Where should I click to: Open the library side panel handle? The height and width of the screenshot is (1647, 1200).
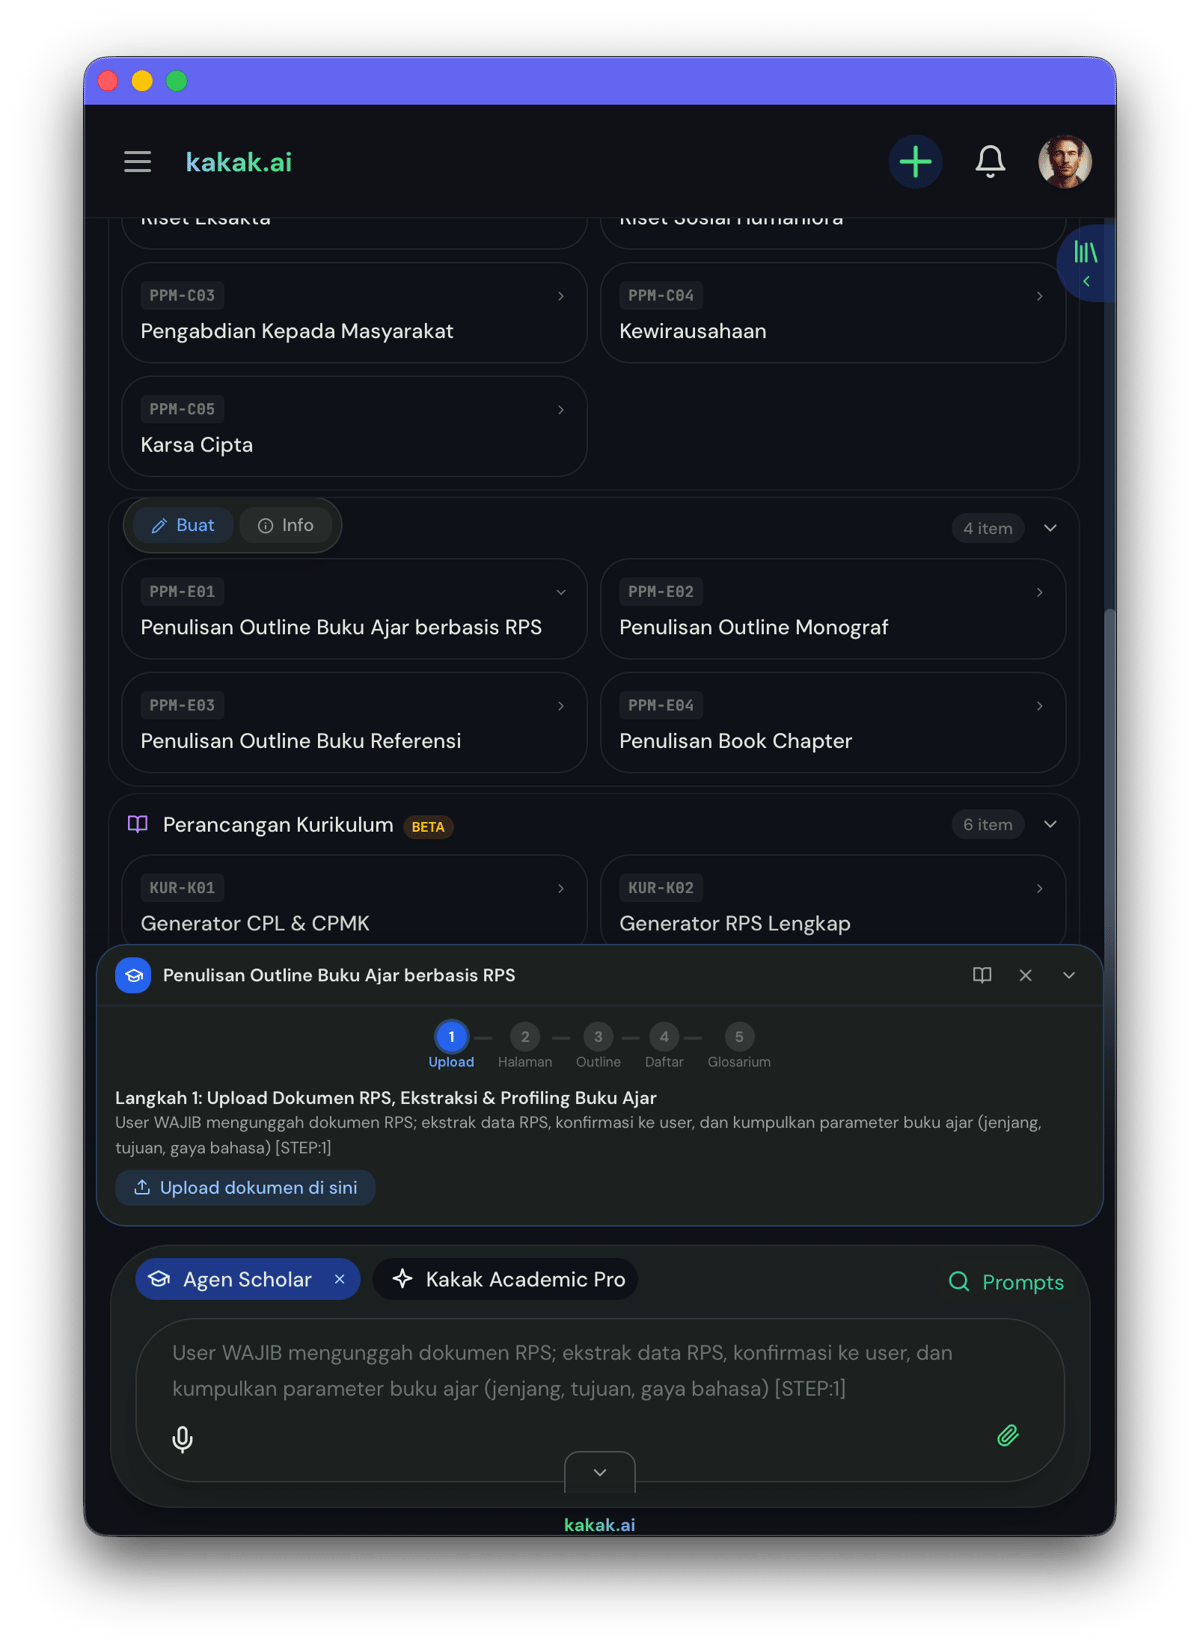coord(1086,264)
